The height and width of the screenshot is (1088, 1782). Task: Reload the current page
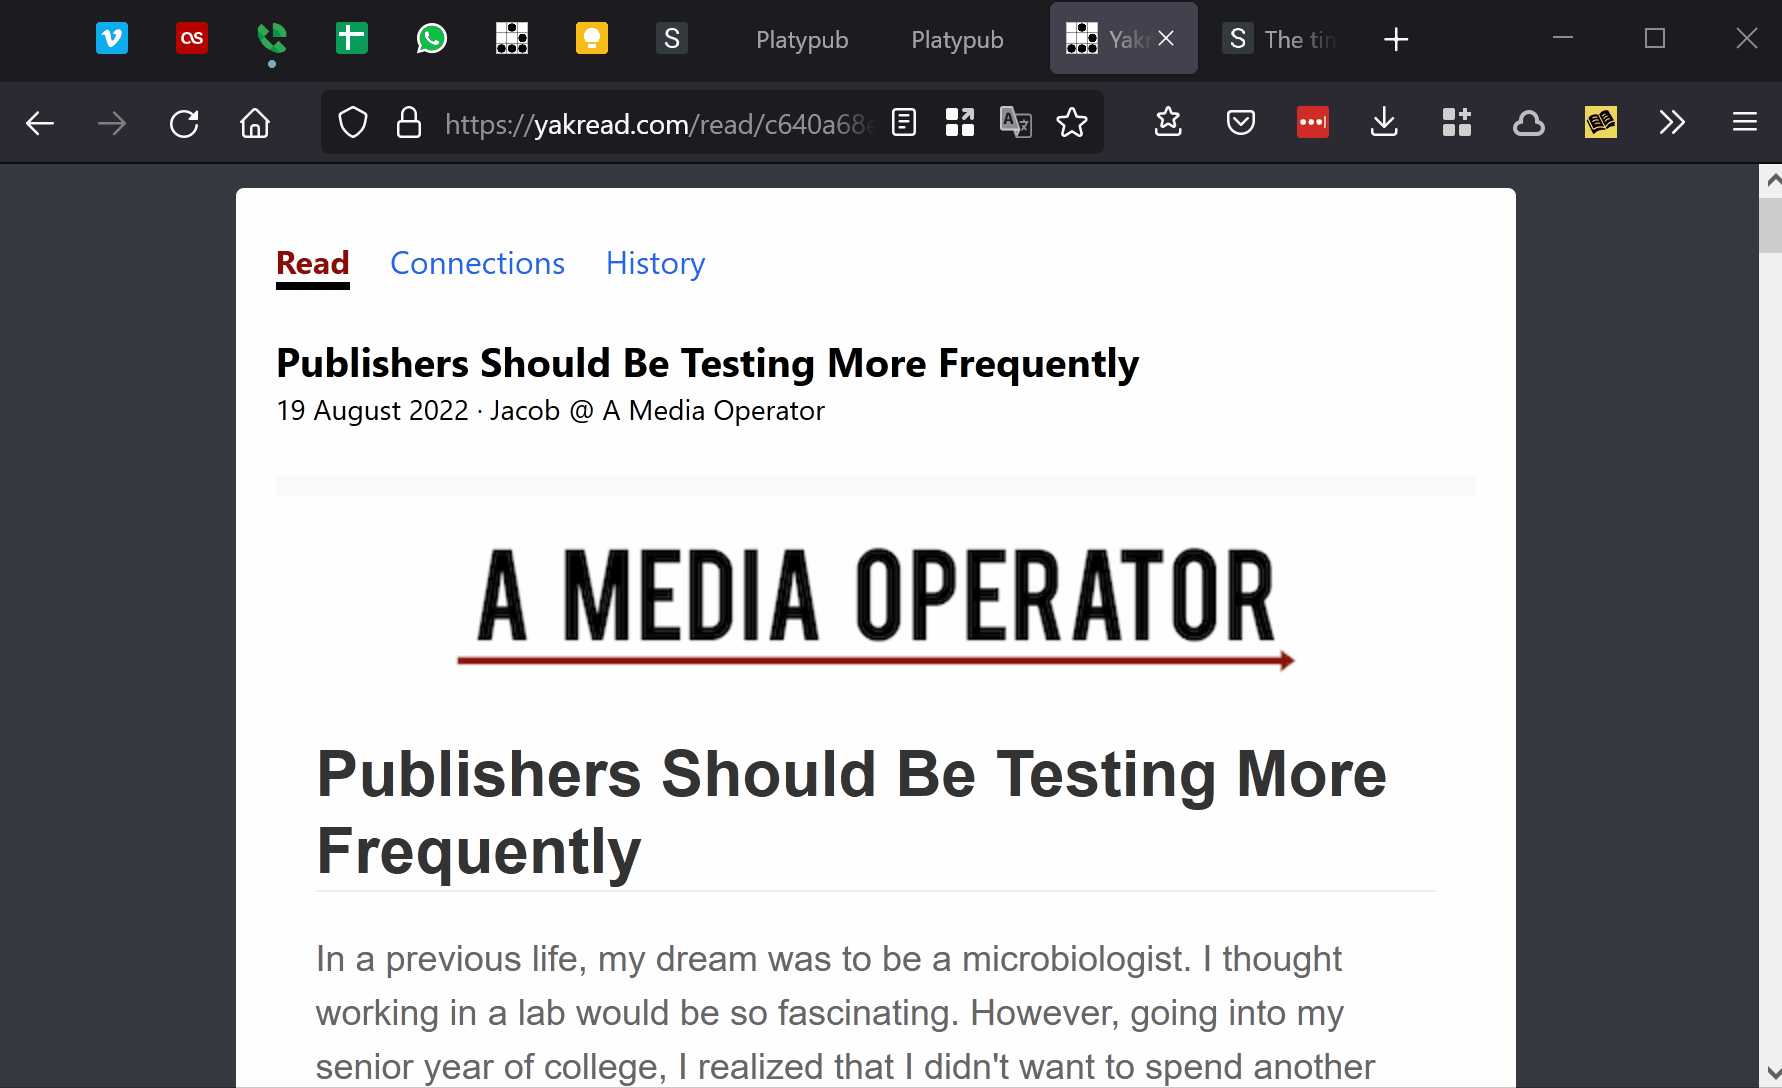point(184,123)
